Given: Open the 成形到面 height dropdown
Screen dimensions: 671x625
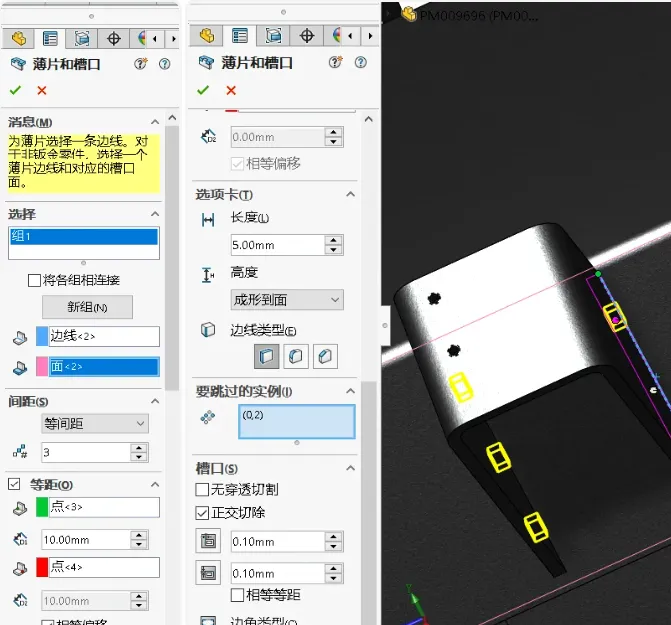Looking at the screenshot, I should (286, 299).
